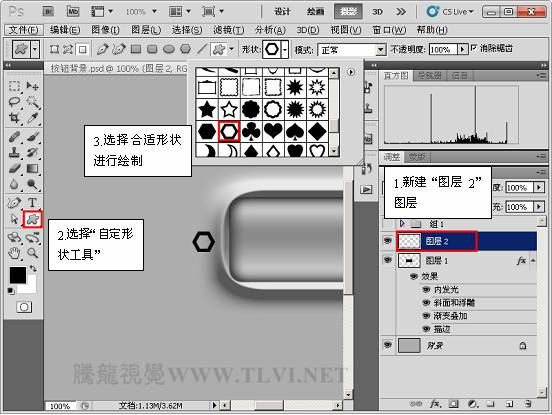Select the Hand tool
Image resolution: width=552 pixels, height=415 pixels.
(14, 253)
